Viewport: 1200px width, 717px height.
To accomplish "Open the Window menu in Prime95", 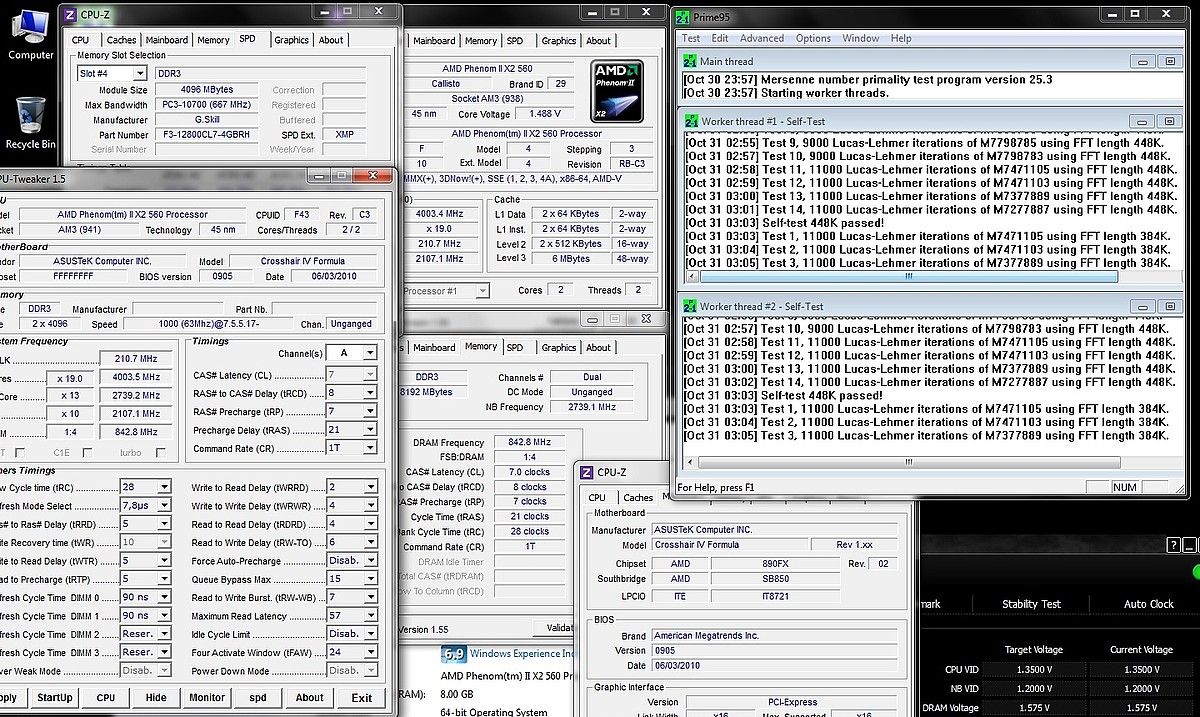I will (x=861, y=38).
